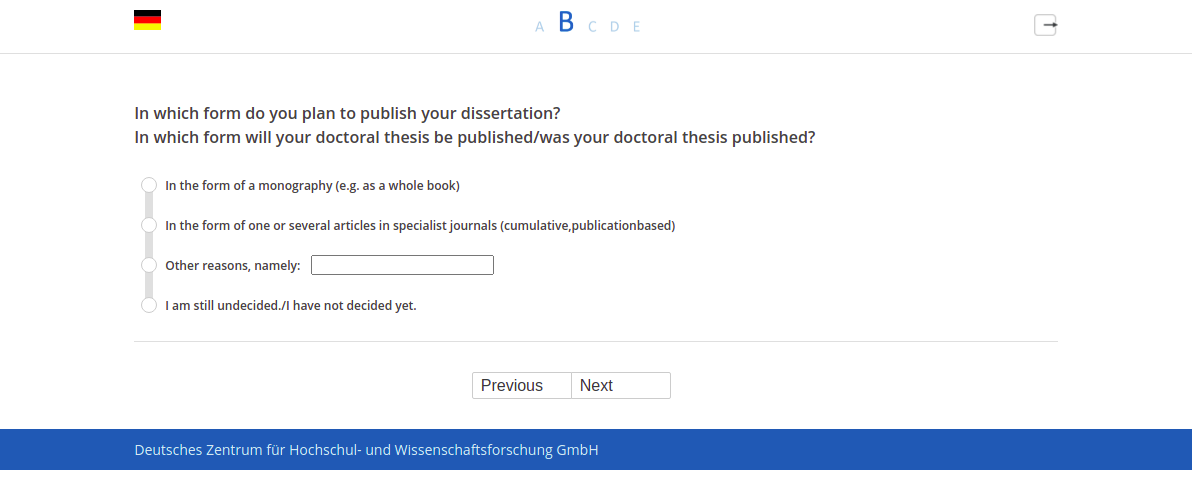Jump to survey section C

click(x=592, y=27)
